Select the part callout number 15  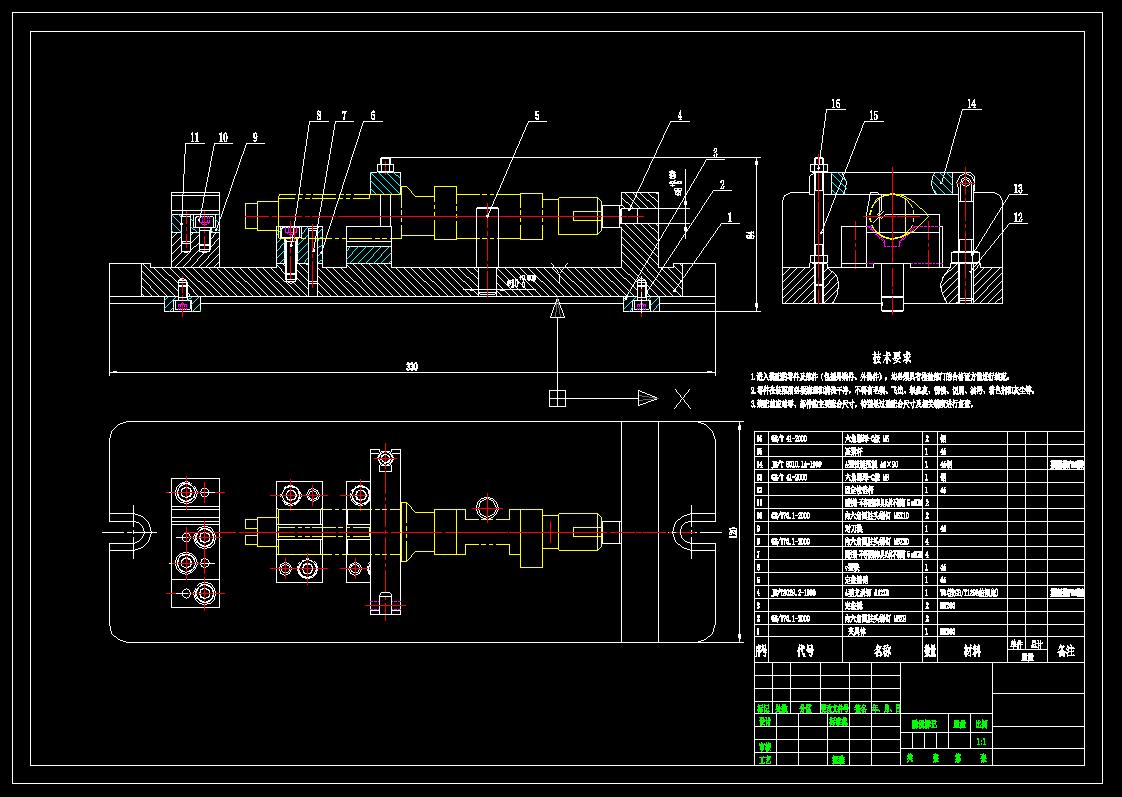873,116
